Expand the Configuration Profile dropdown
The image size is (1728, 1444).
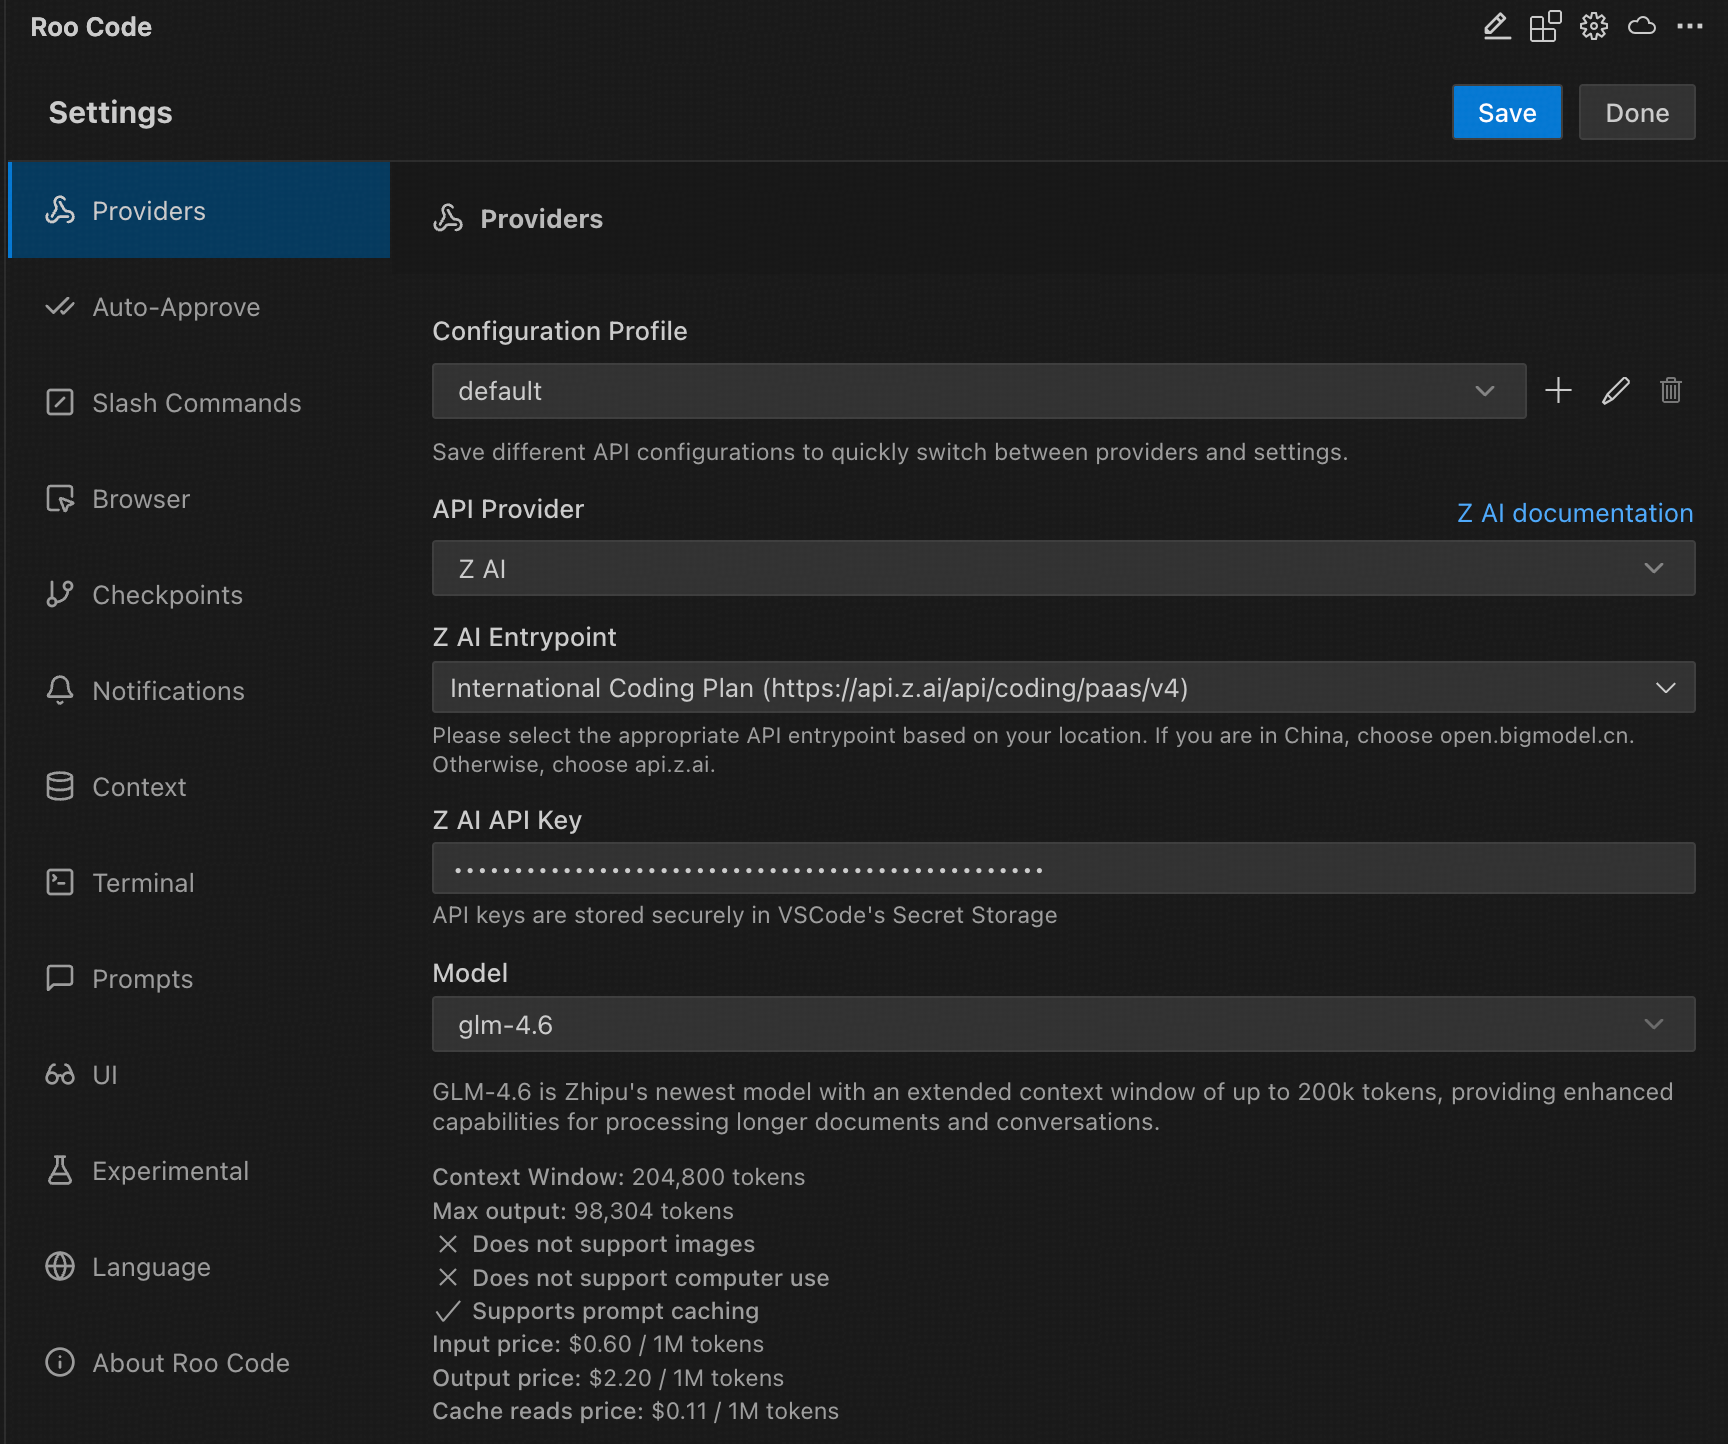pos(978,391)
